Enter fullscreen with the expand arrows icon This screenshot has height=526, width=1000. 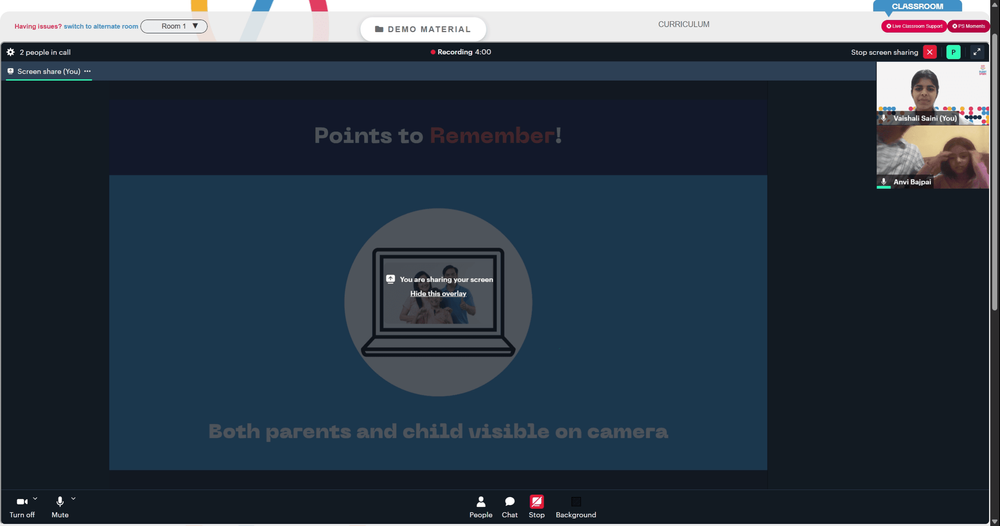[x=977, y=52]
